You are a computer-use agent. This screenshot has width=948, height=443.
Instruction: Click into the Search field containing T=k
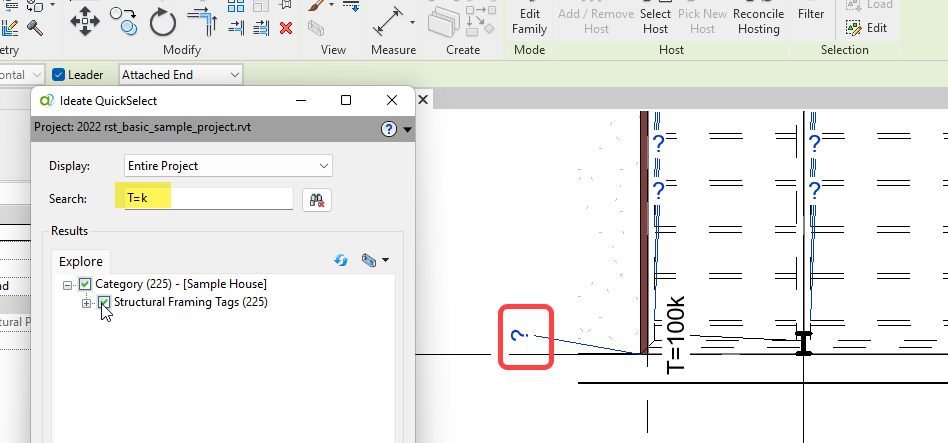(x=209, y=198)
